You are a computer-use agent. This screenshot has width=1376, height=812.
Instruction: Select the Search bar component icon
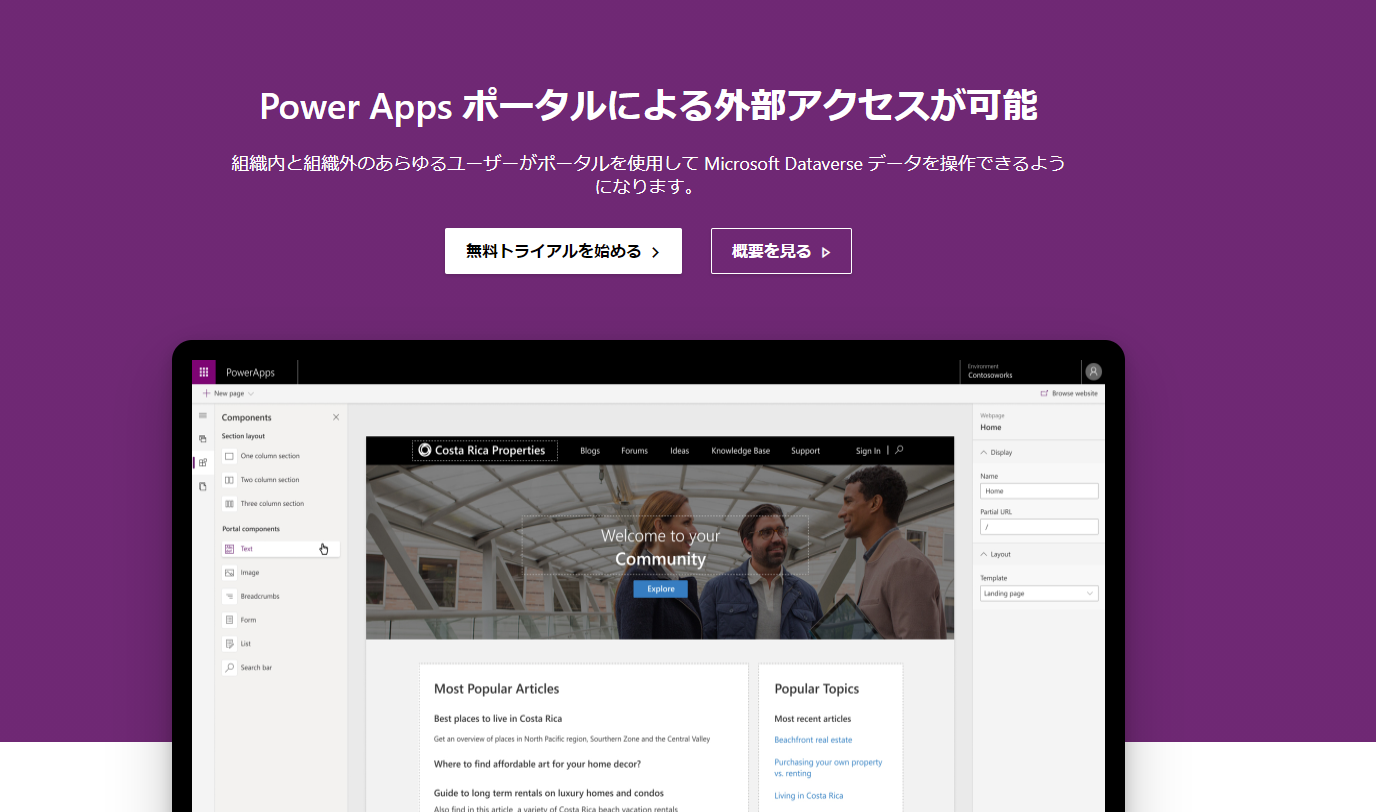coord(229,667)
